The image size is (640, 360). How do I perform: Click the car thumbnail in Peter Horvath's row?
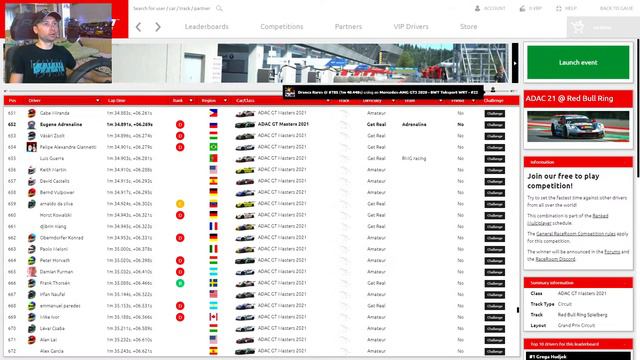coord(245,260)
